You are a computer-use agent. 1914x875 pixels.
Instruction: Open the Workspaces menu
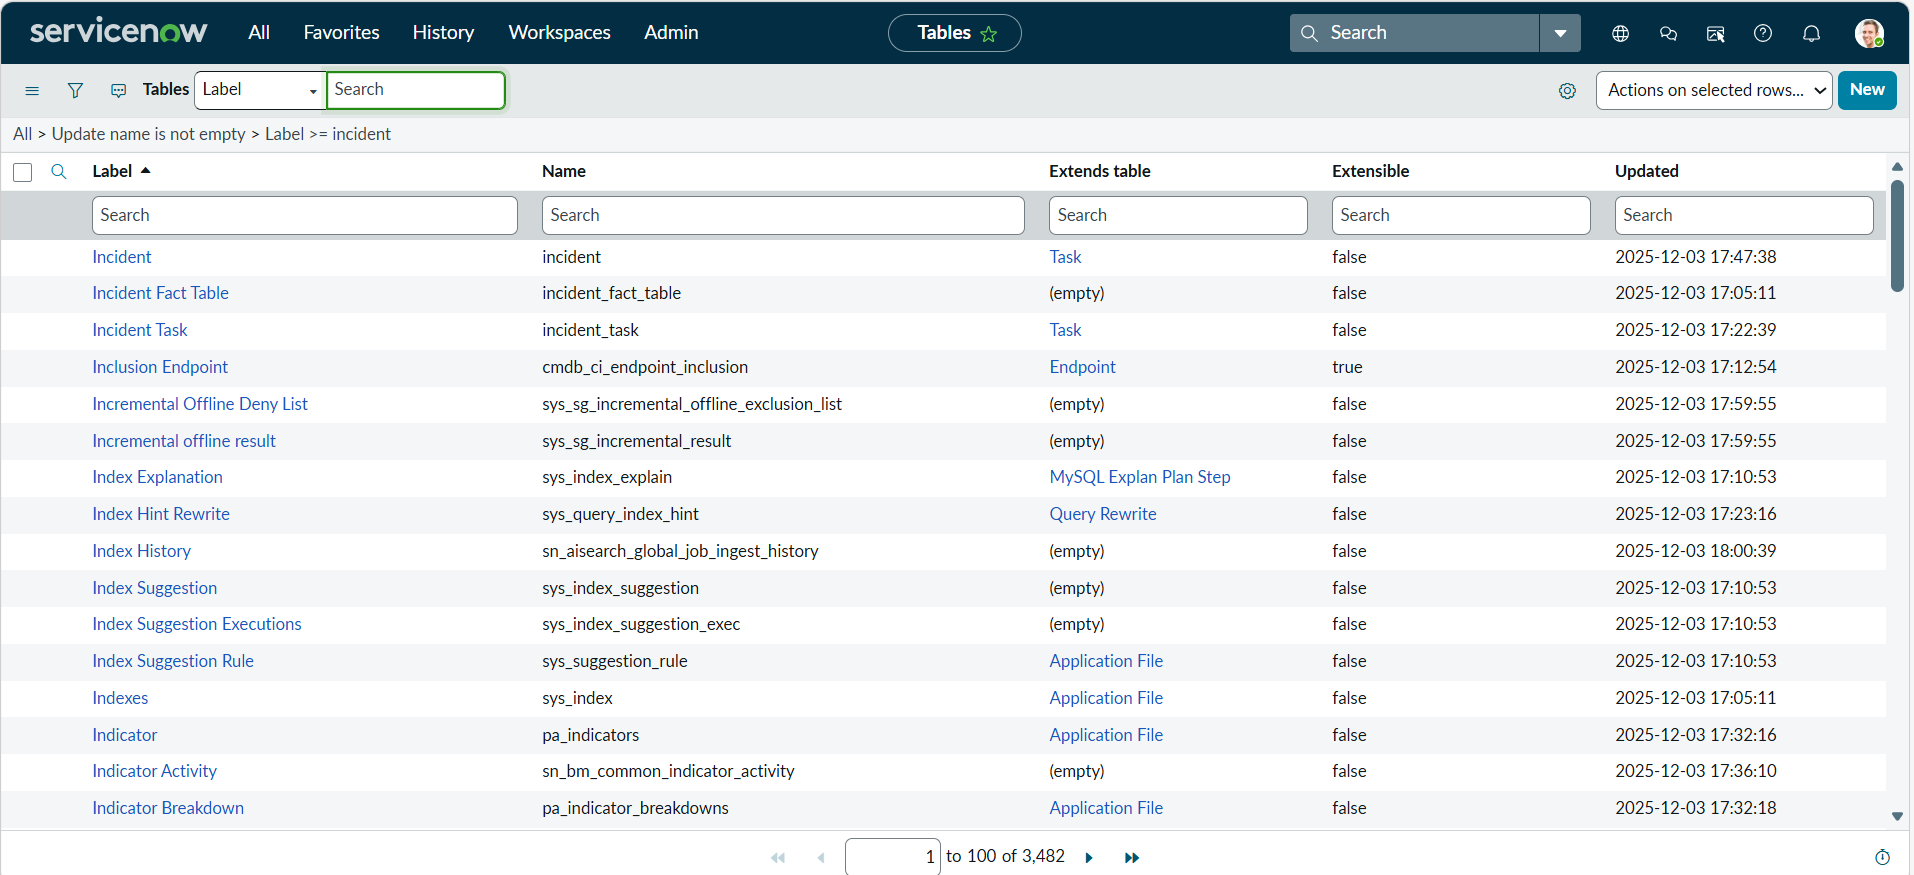(559, 33)
